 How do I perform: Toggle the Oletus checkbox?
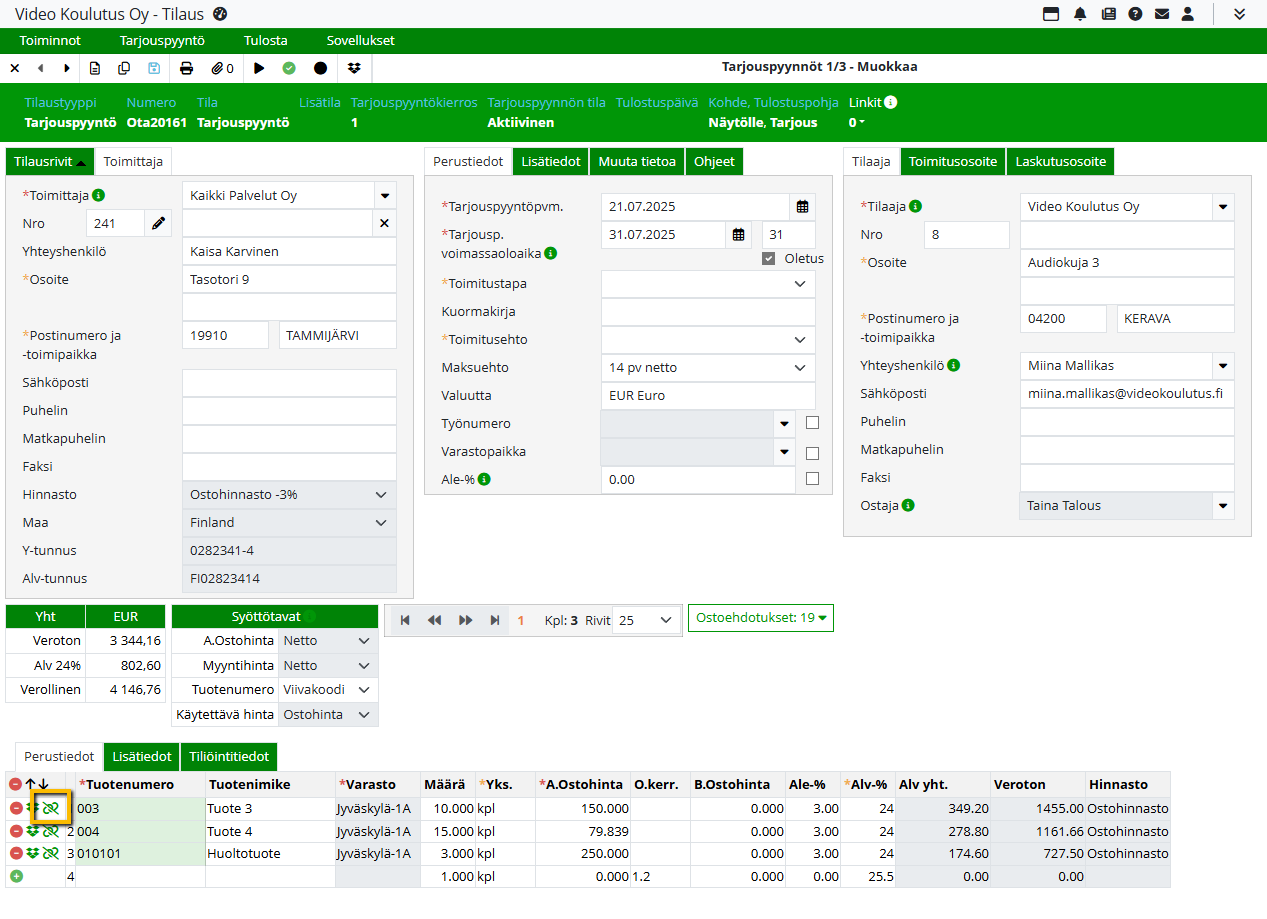pyautogui.click(x=768, y=259)
